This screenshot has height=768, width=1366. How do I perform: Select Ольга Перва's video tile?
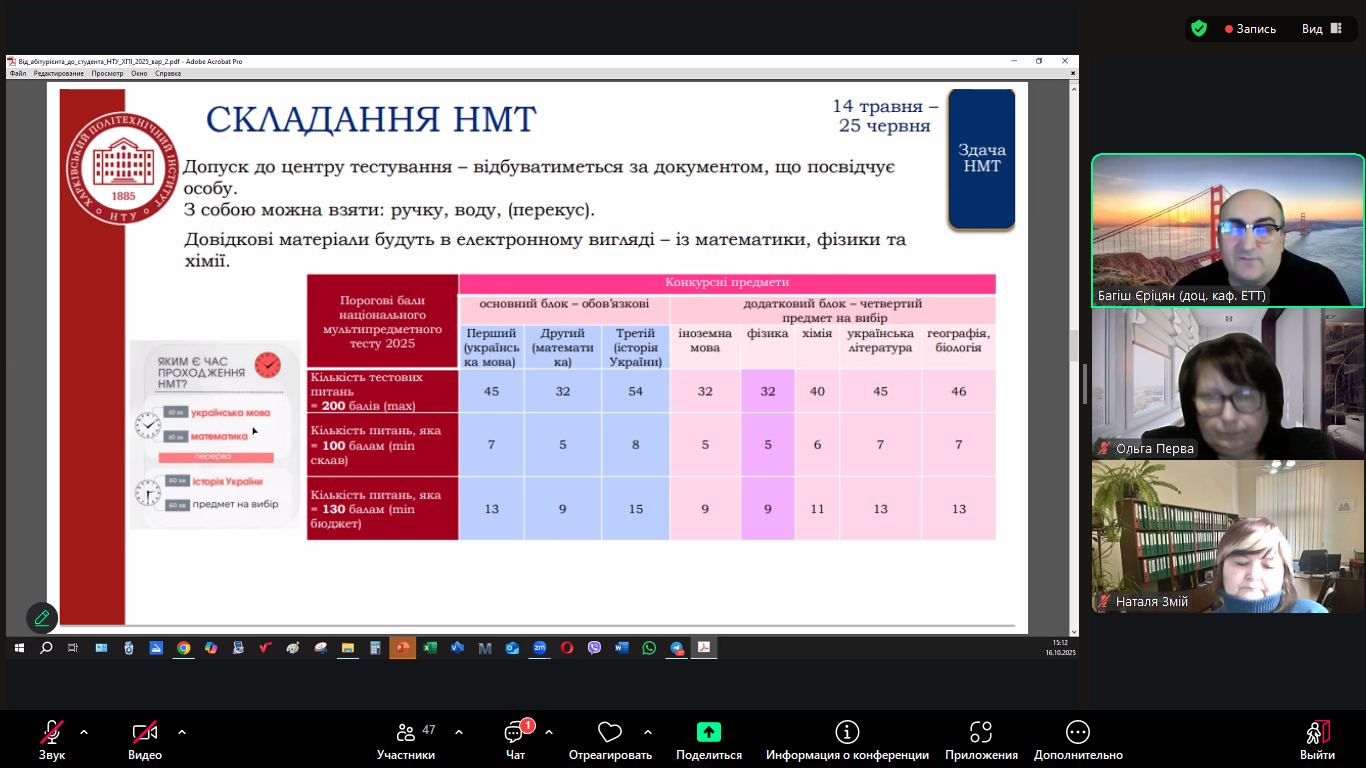1228,384
